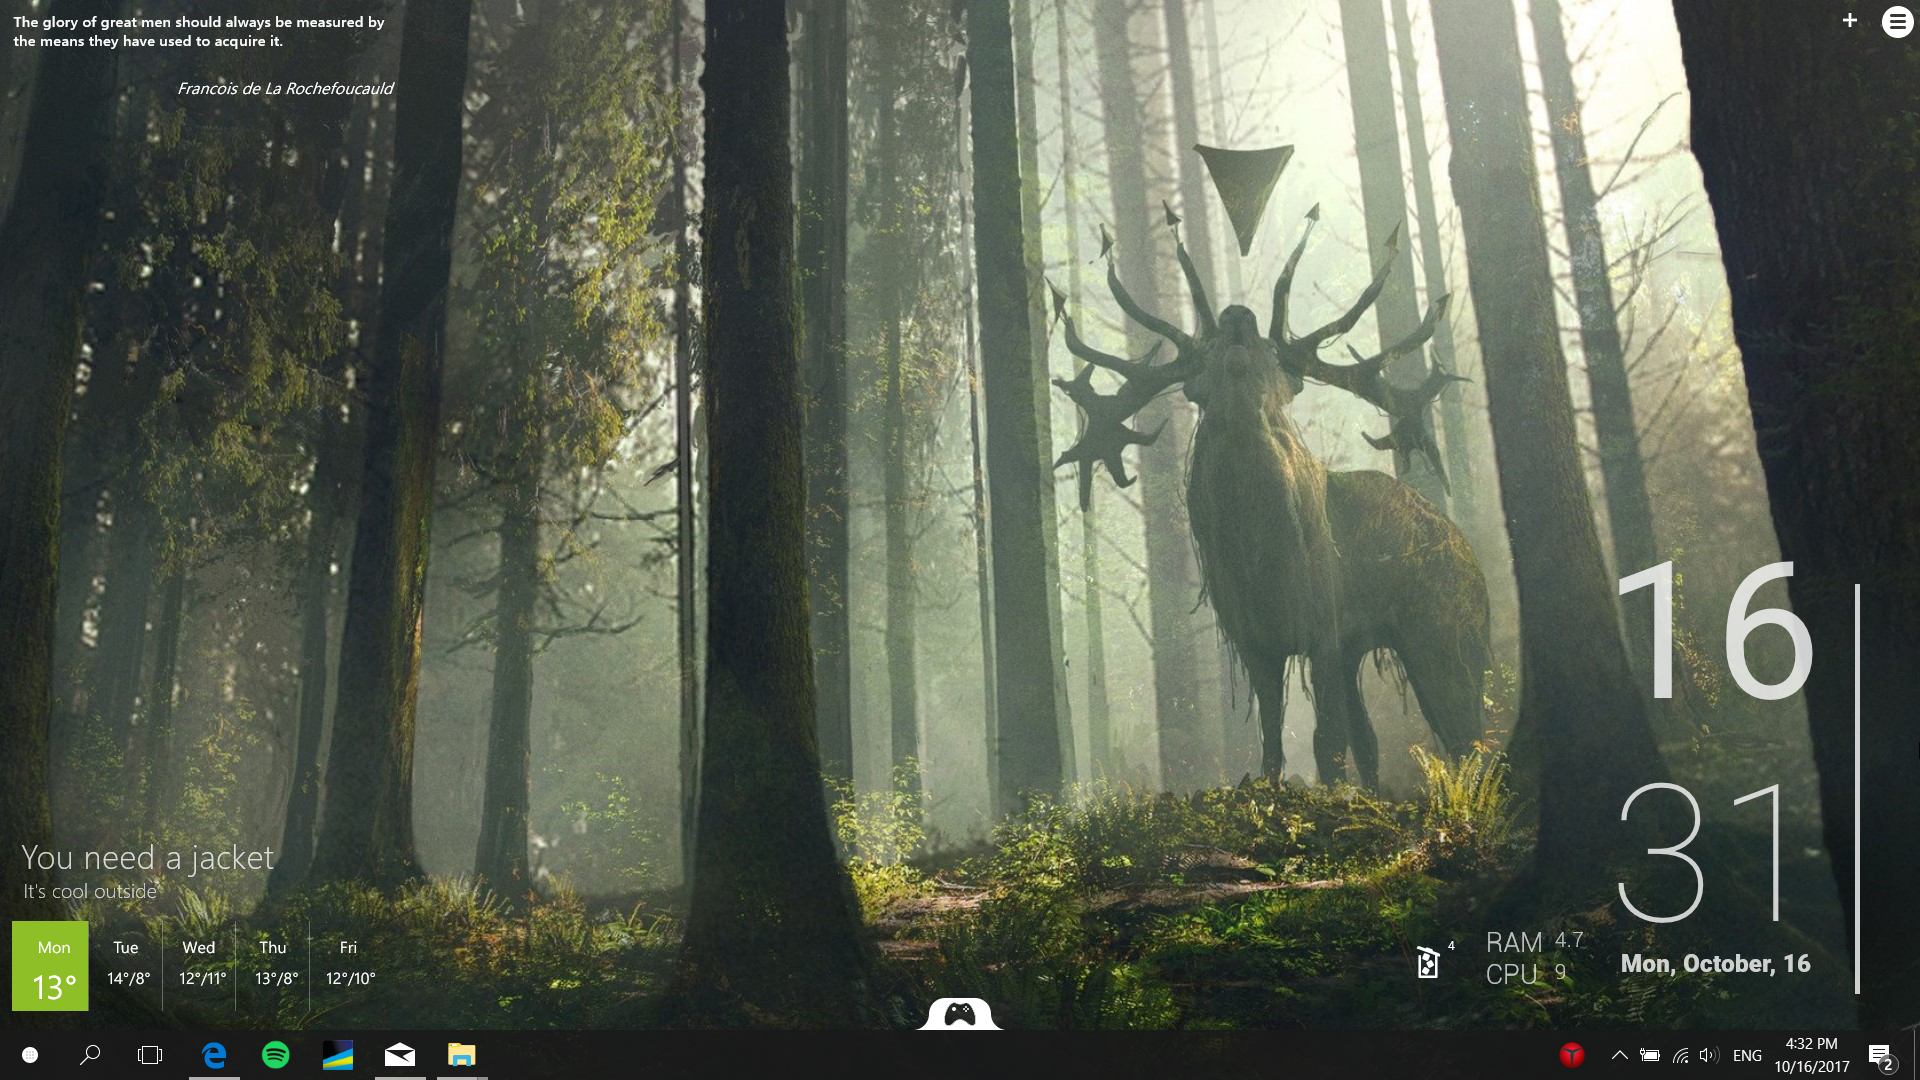Click author 'Francois de La Rochefoucauld'

pos(285,88)
